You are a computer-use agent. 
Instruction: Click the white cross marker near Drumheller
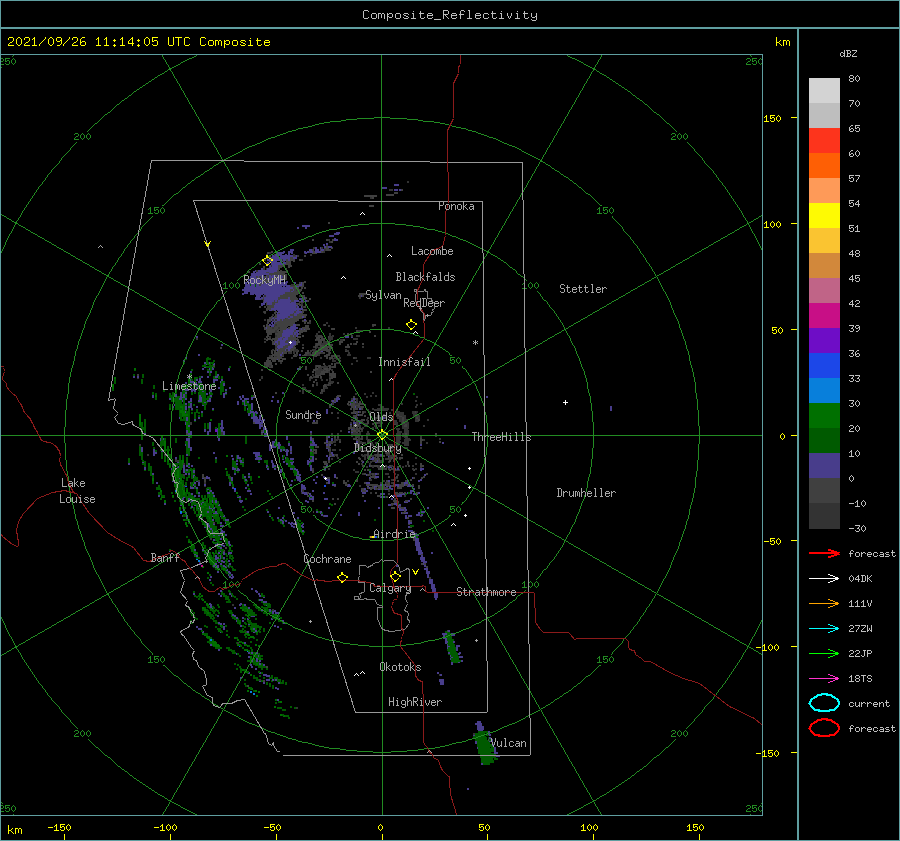tap(565, 402)
